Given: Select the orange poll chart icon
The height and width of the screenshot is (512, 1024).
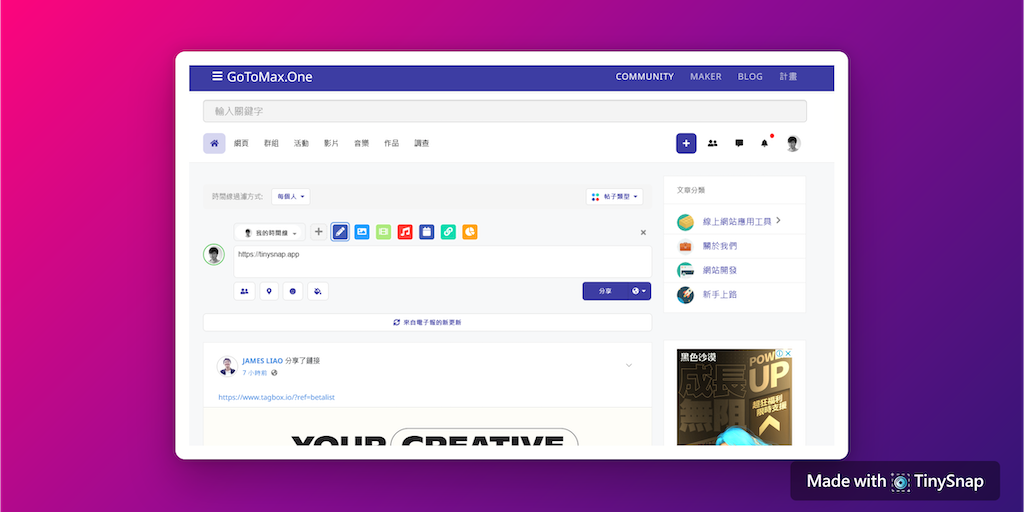Looking at the screenshot, I should pos(470,232).
